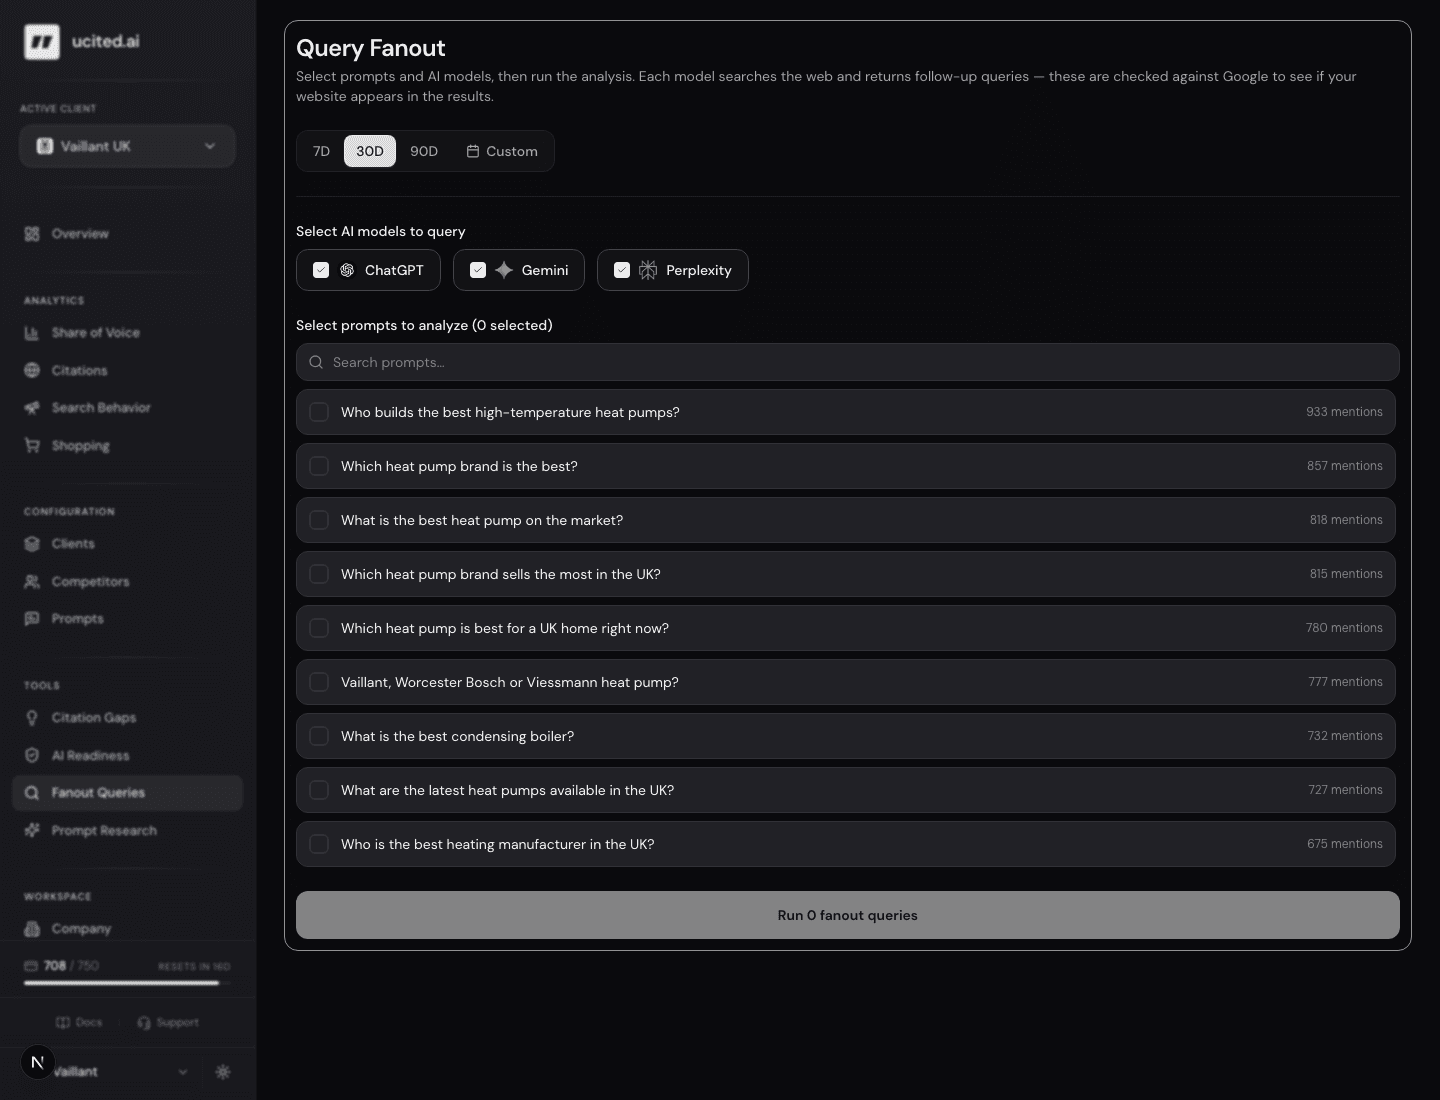Click the theme toggle sun icon
1440x1100 pixels.
(x=223, y=1072)
